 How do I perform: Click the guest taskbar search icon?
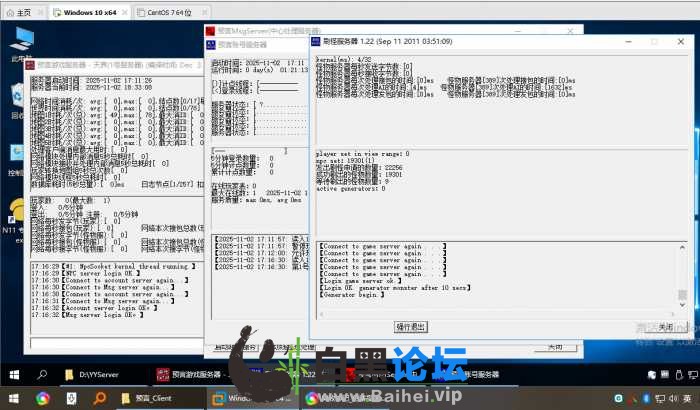click(42, 374)
